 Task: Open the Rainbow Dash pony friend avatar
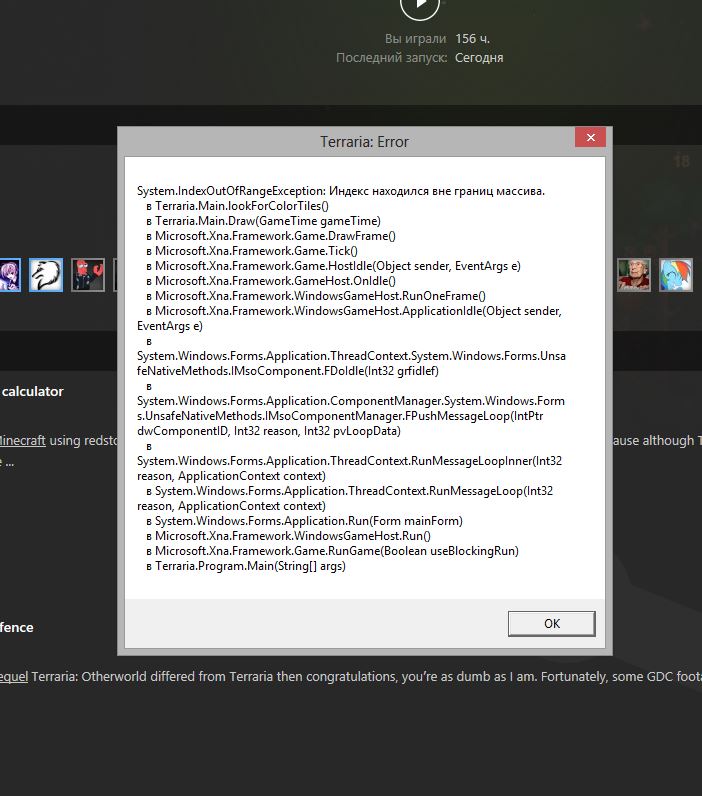point(676,275)
